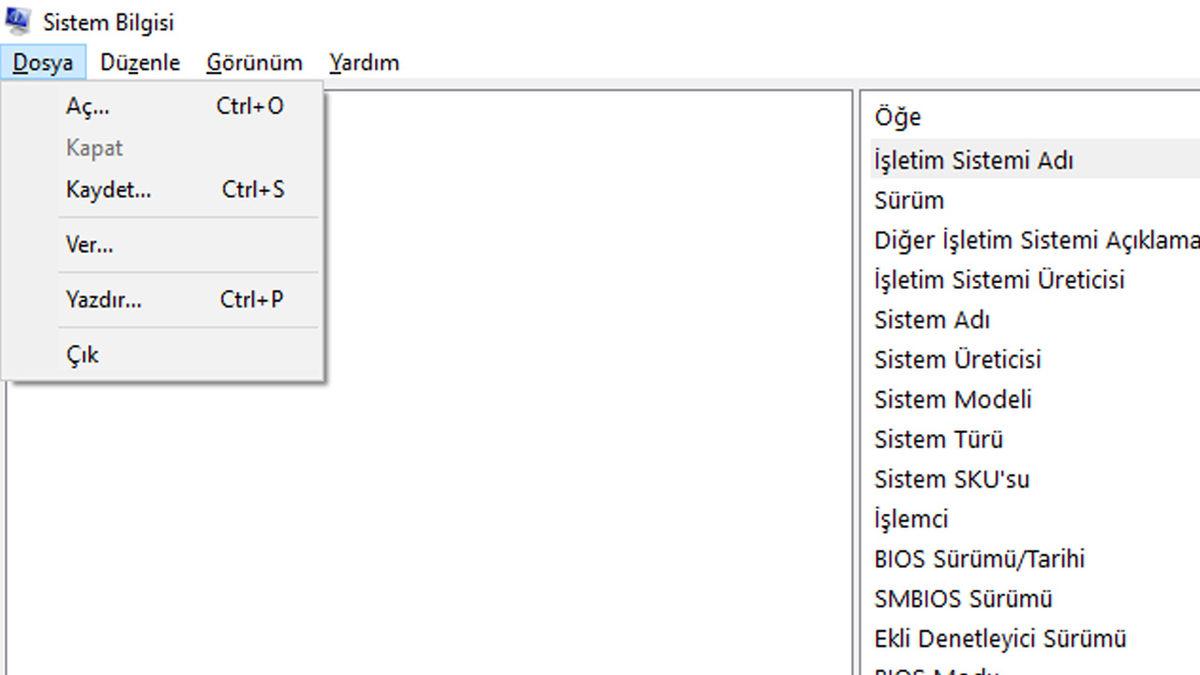Image resolution: width=1200 pixels, height=675 pixels.
Task: Select Aç from the Dosya menu
Action: point(85,106)
